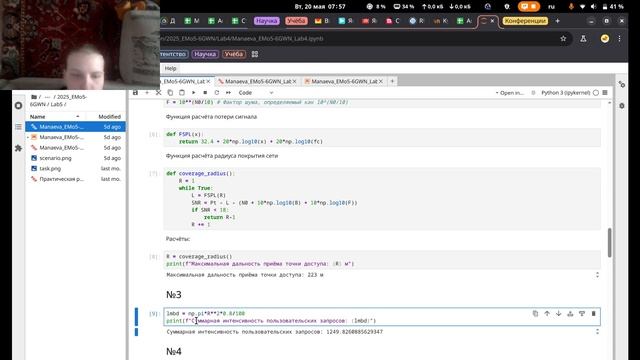Click the ru keyboard layout indicator
640x360 pixels.
551,7
